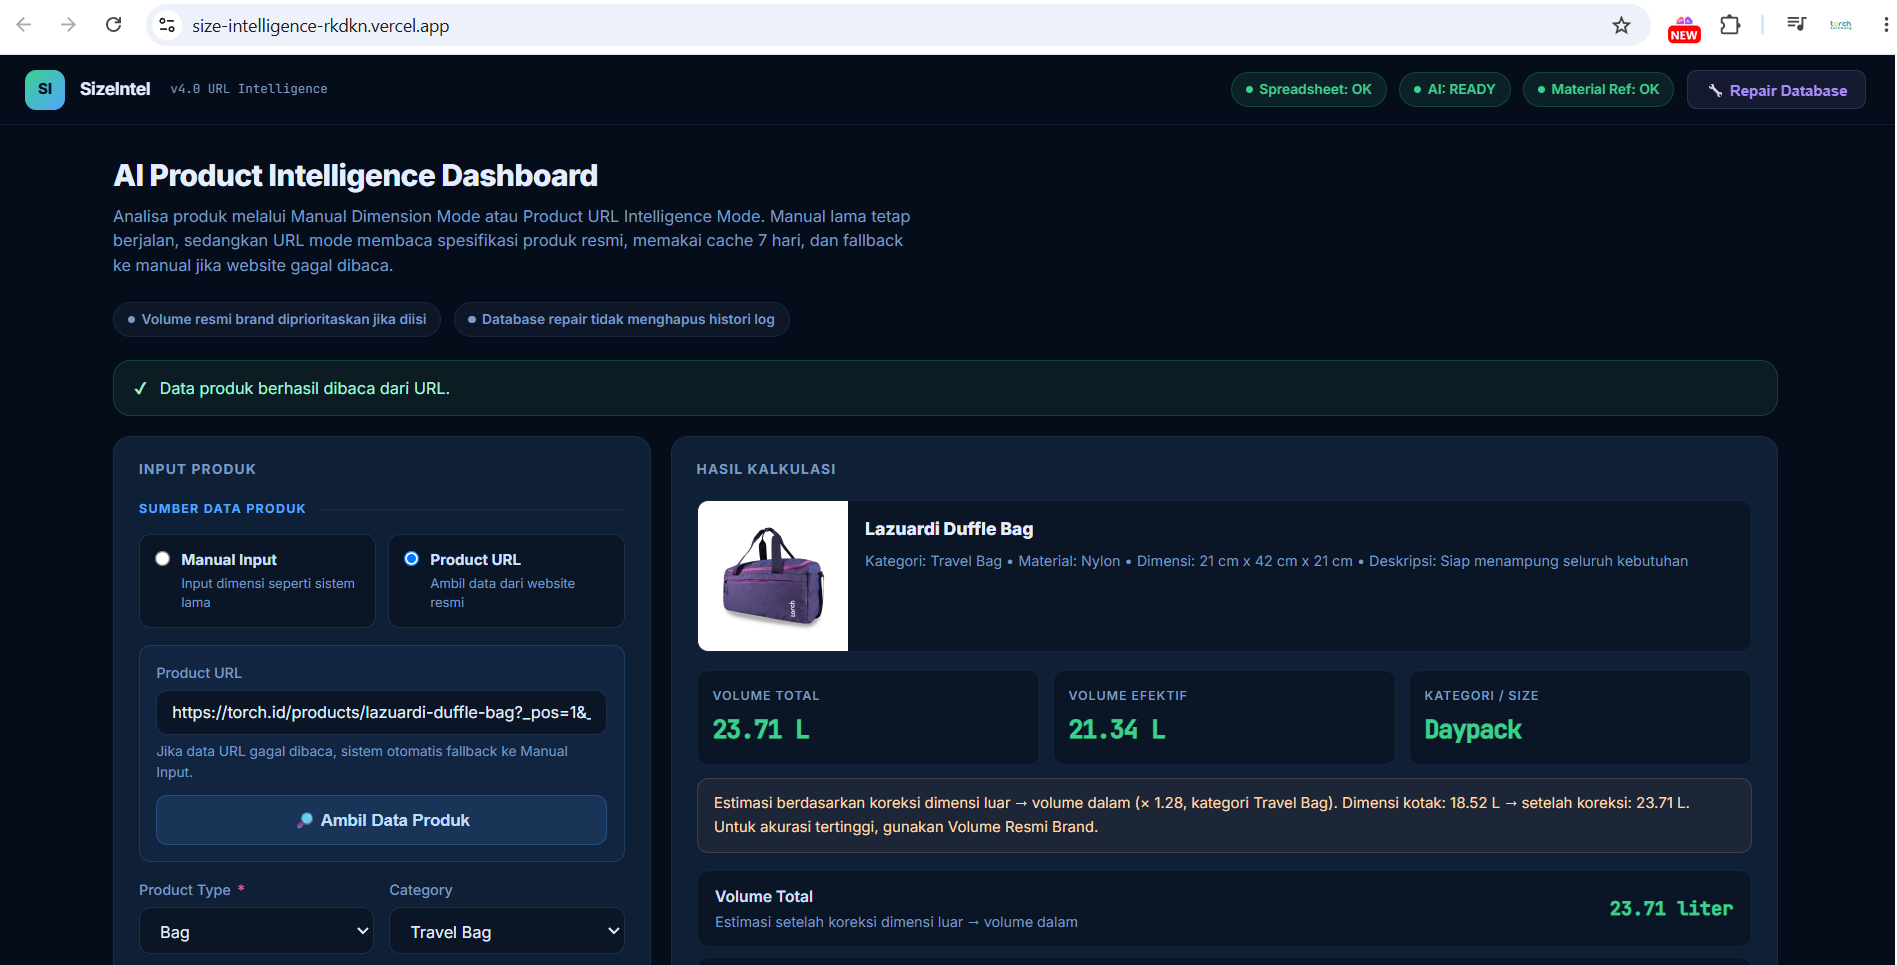
Task: Click the SUMBER DATA PRODUK section label
Action: pos(222,509)
